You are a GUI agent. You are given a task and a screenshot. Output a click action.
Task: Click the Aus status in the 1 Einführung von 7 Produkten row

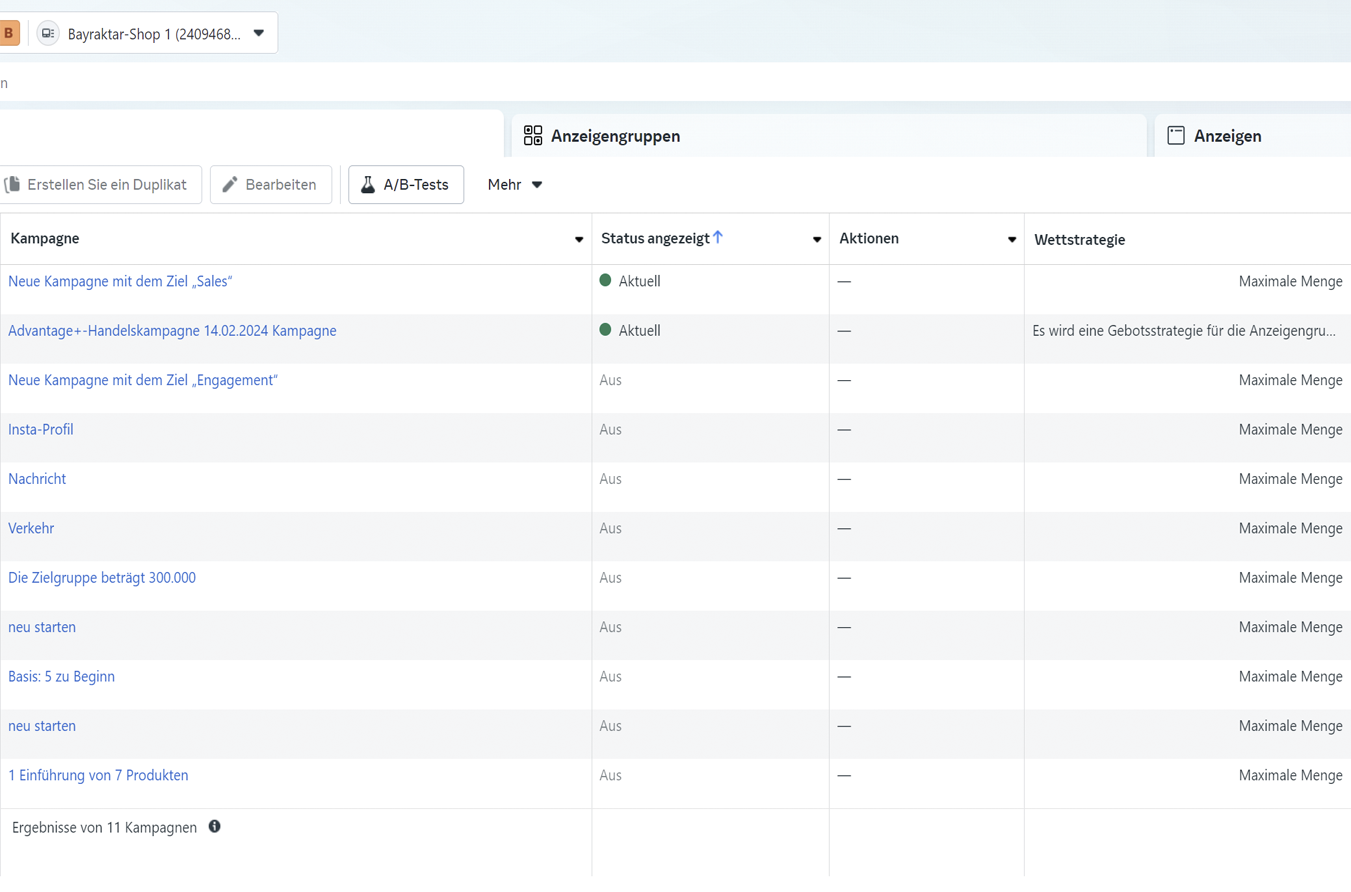coord(611,775)
